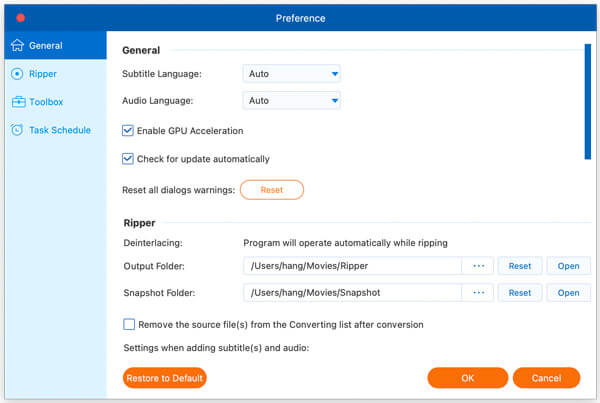Viewport: 600px width, 403px height.
Task: Click the Toolbox briefcase icon
Action: click(17, 101)
